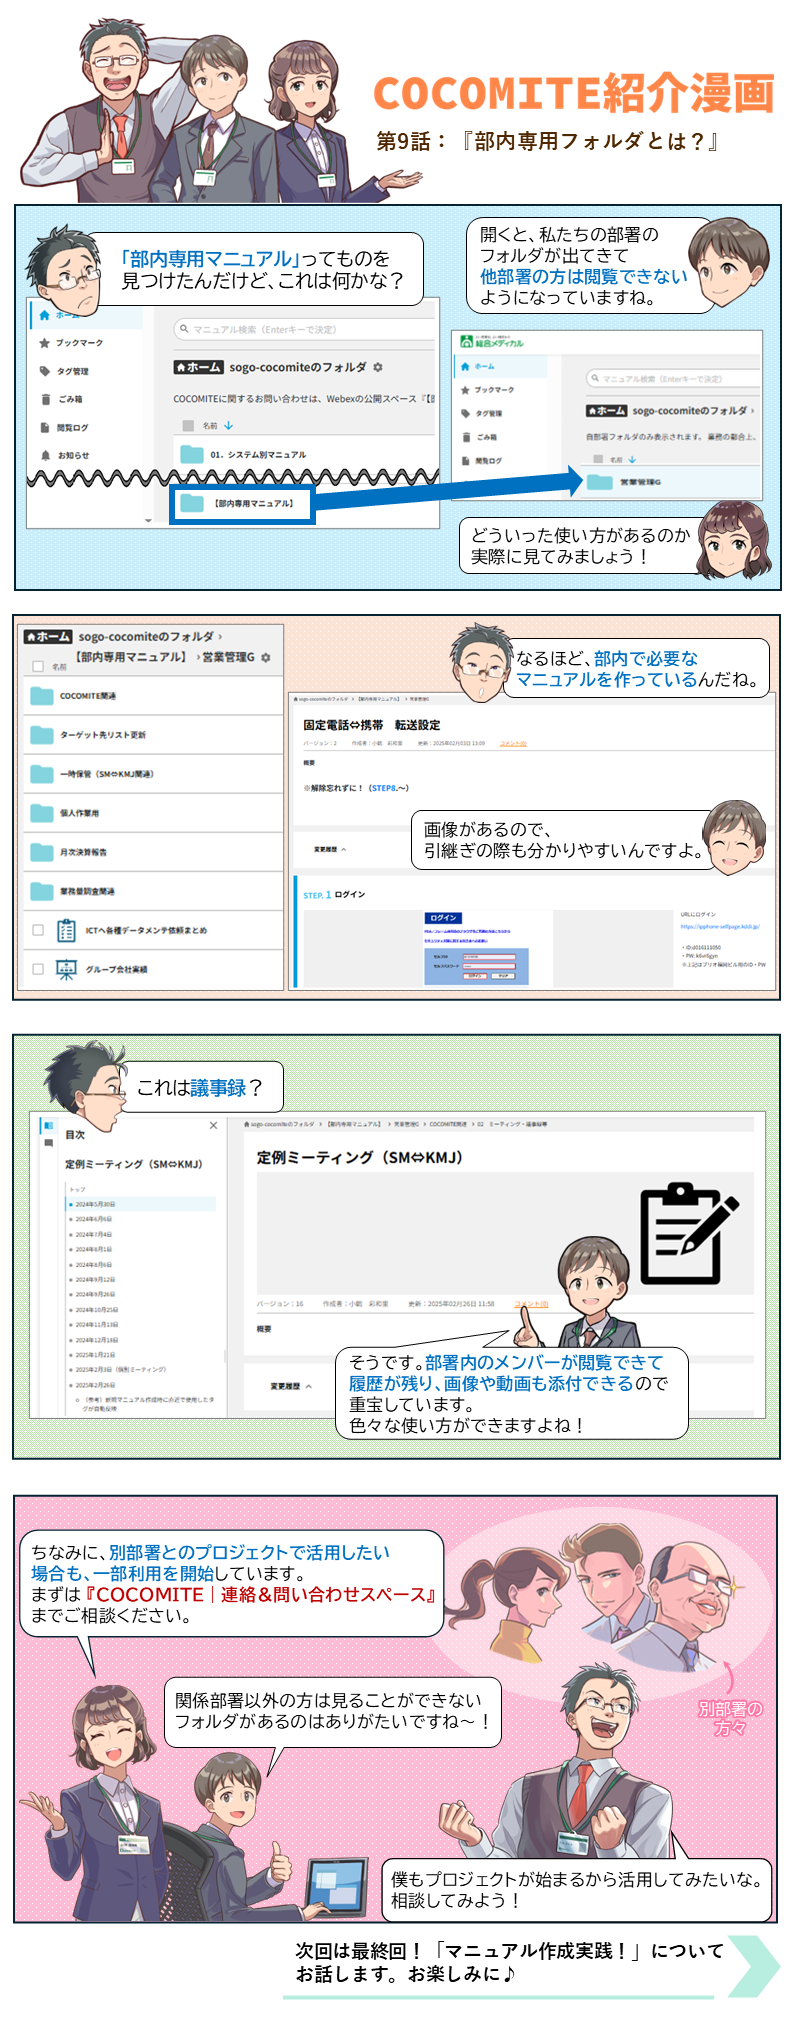Close the 目次 panel with X

click(213, 1126)
